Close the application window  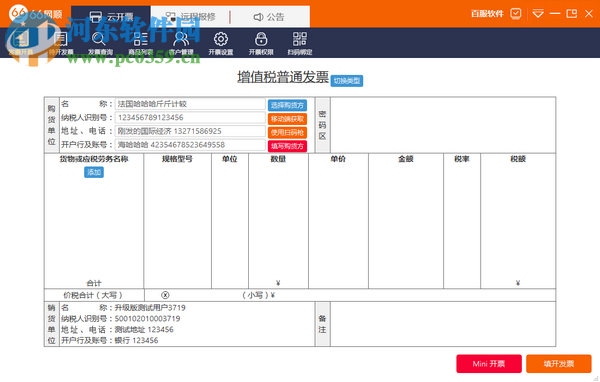[x=589, y=14]
